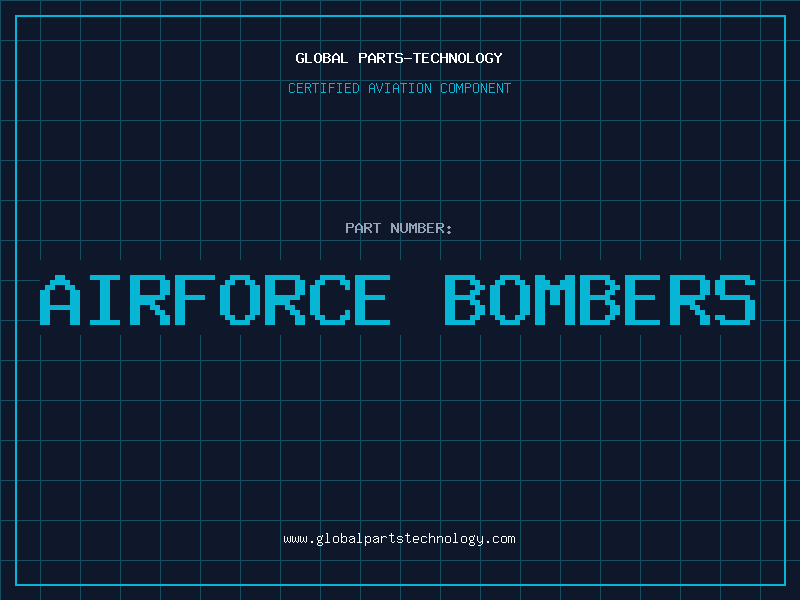Click the word AVIATION in the subtitle
This screenshot has height=600, width=800.
coord(400,88)
